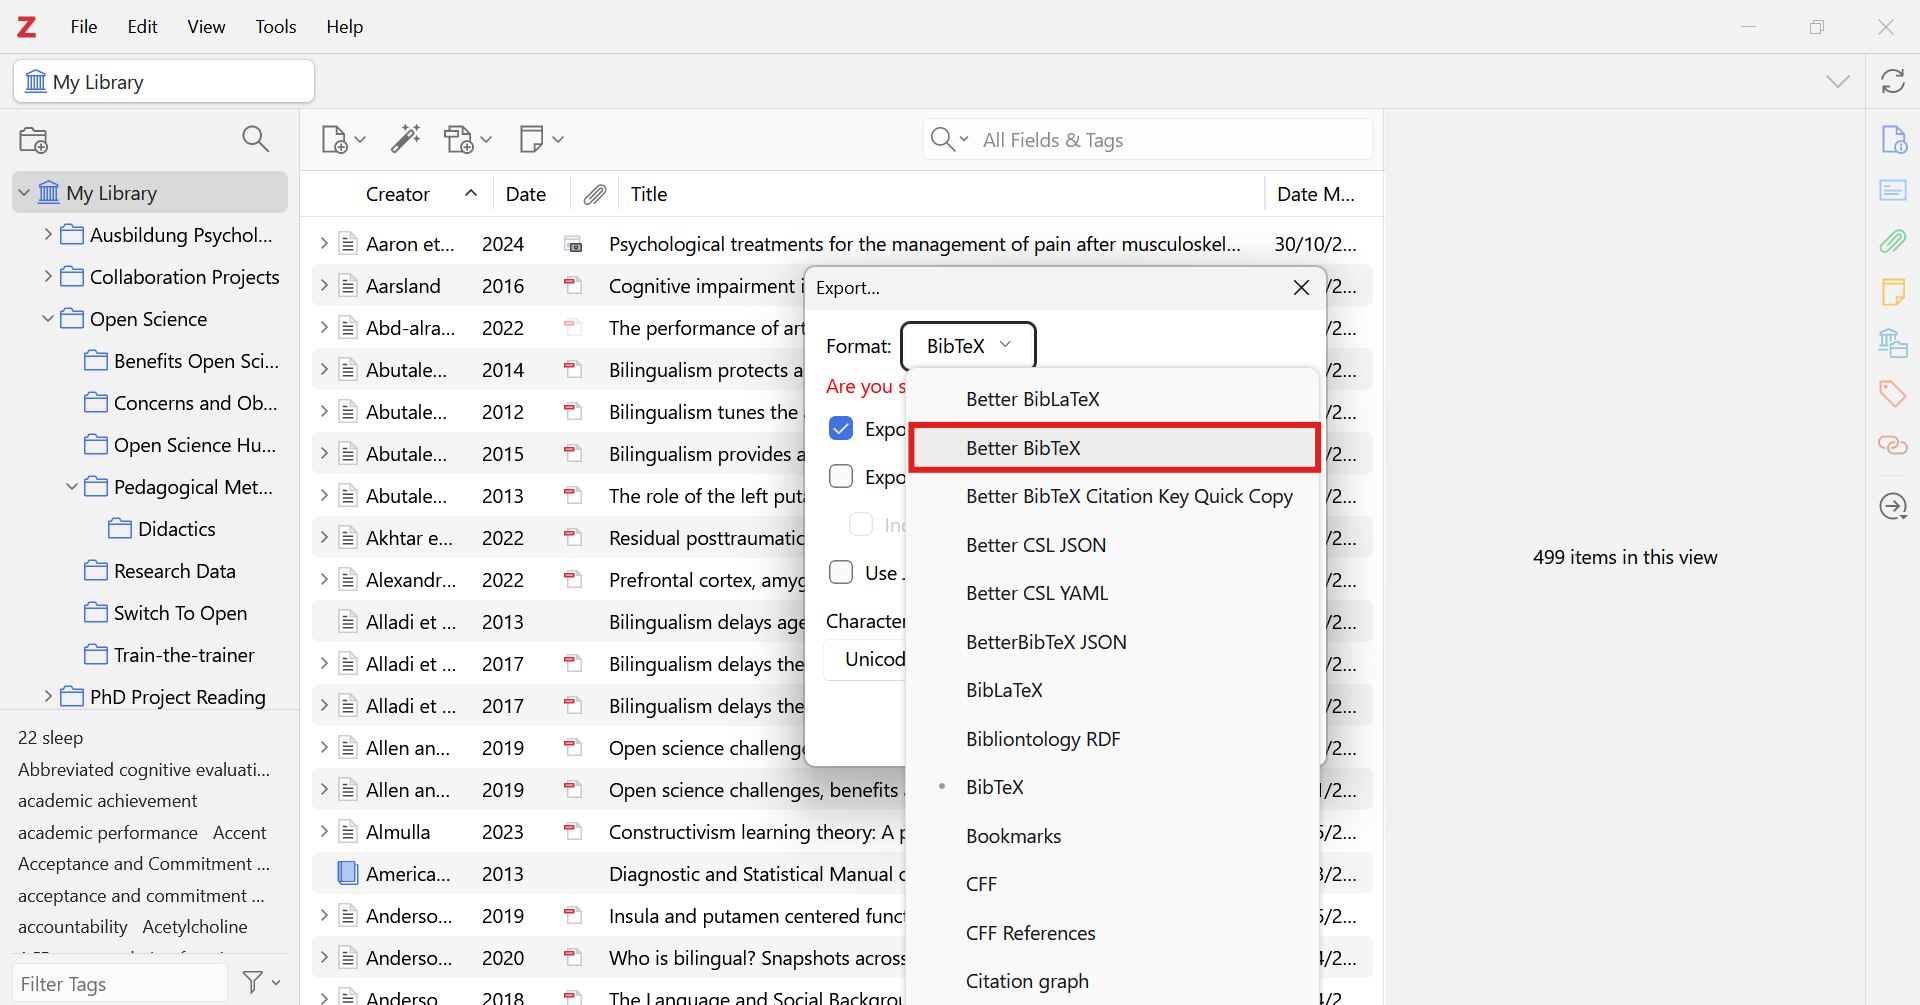The width and height of the screenshot is (1920, 1005).
Task: Click the attachment paperclip column header
Action: pyautogui.click(x=595, y=194)
